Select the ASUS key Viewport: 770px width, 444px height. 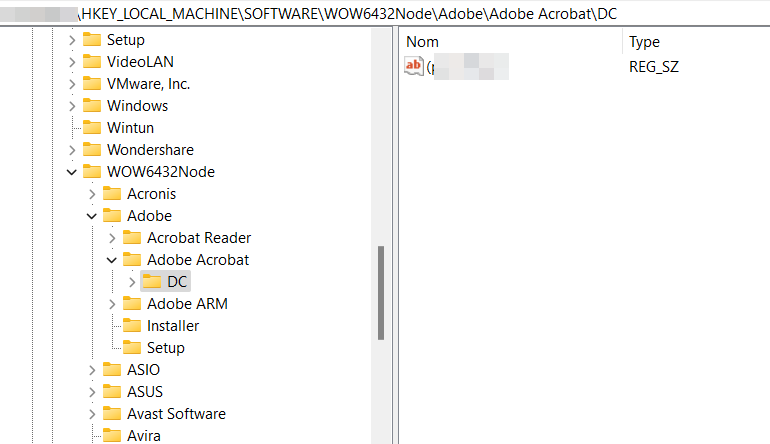(x=145, y=392)
